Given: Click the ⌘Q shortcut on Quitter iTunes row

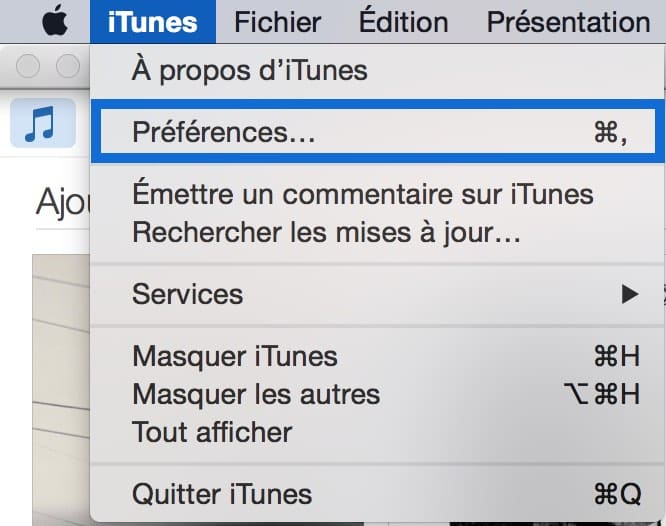Looking at the screenshot, I should point(617,494).
